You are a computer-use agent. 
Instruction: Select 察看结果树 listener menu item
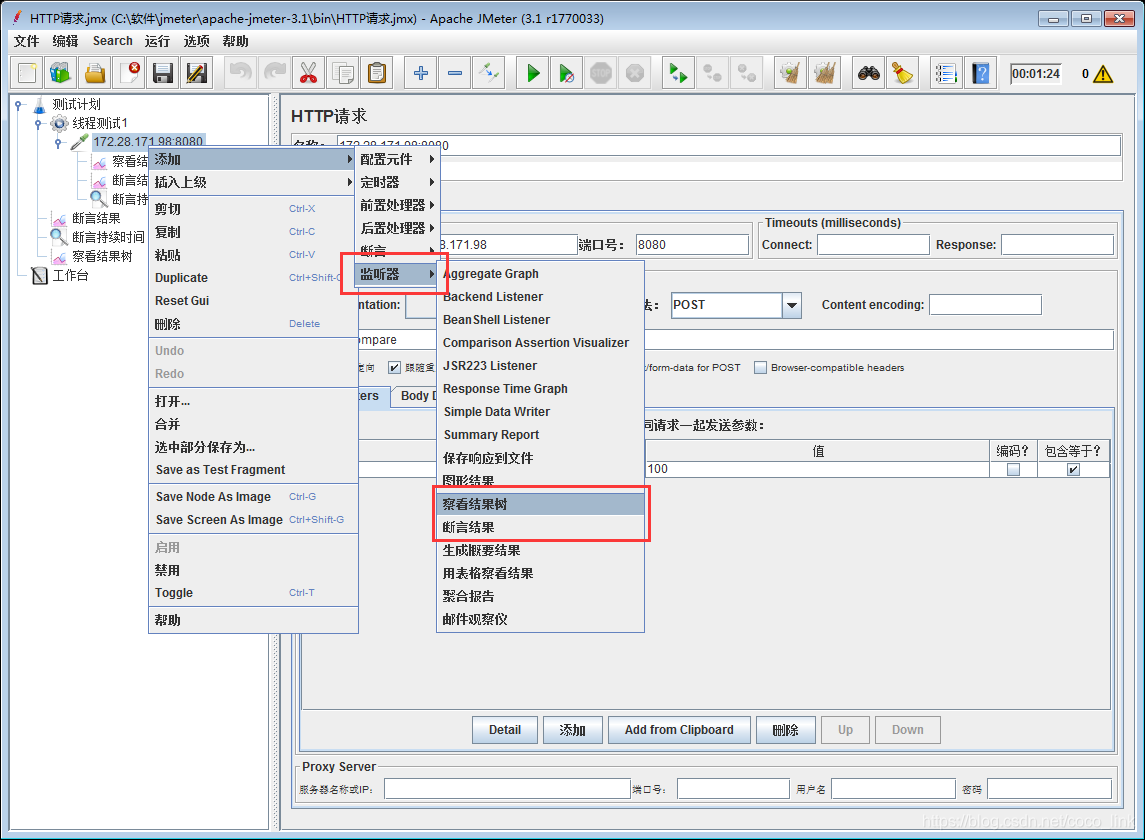click(x=540, y=504)
